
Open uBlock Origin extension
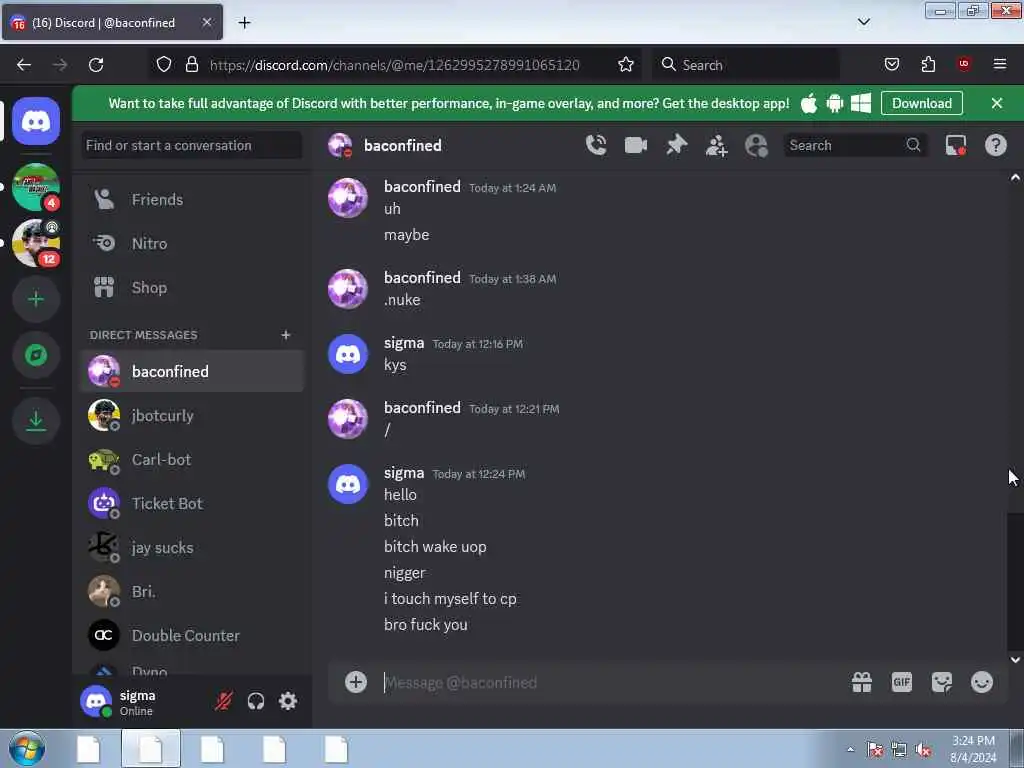click(x=964, y=64)
